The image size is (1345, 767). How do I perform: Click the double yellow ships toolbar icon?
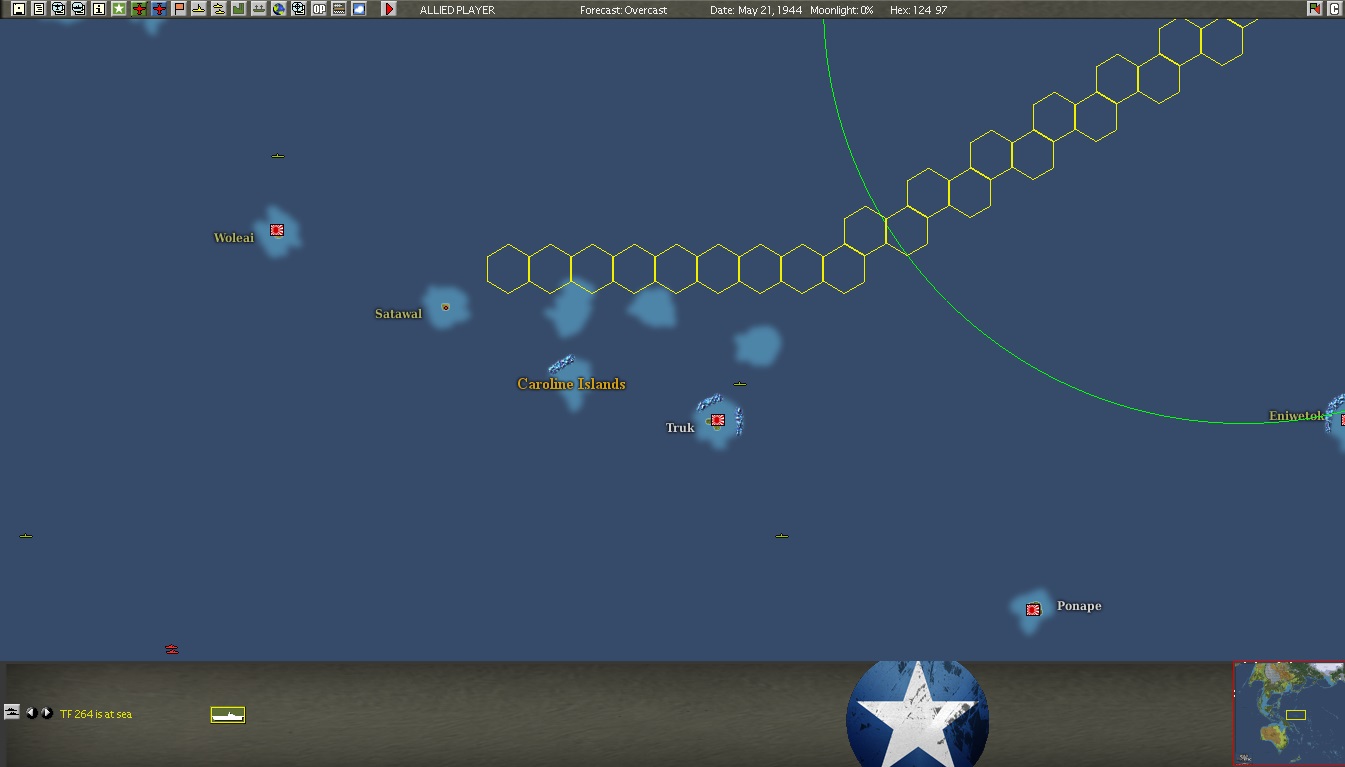pyautogui.click(x=218, y=9)
